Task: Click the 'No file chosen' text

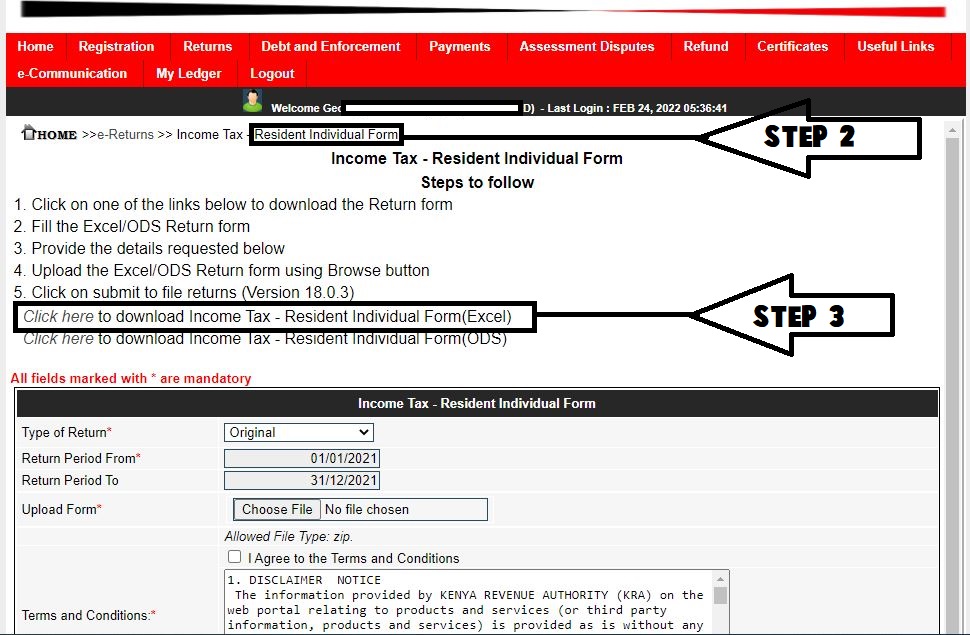Action: tap(367, 509)
